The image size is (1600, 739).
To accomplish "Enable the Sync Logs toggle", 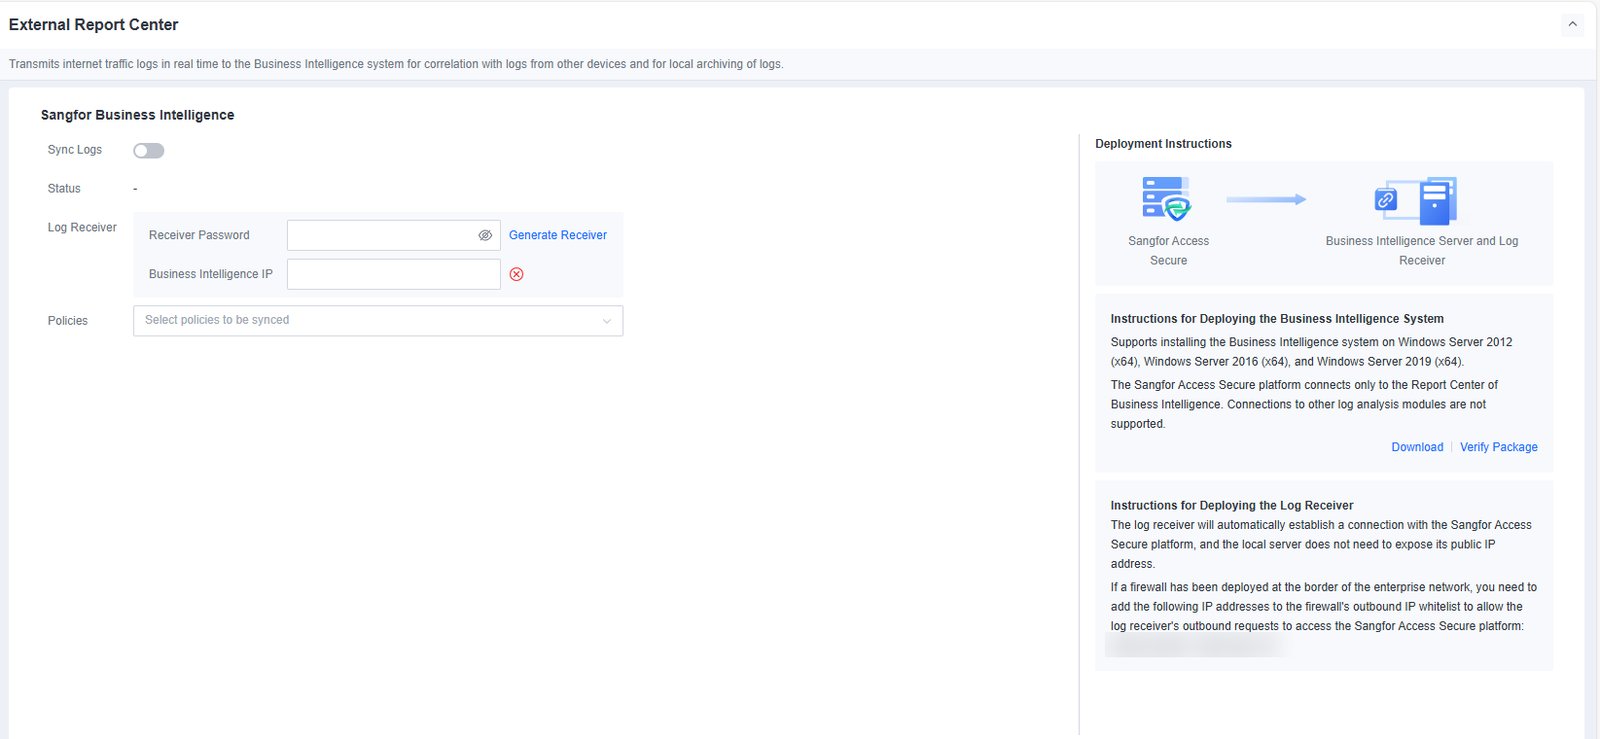I will tap(149, 151).
